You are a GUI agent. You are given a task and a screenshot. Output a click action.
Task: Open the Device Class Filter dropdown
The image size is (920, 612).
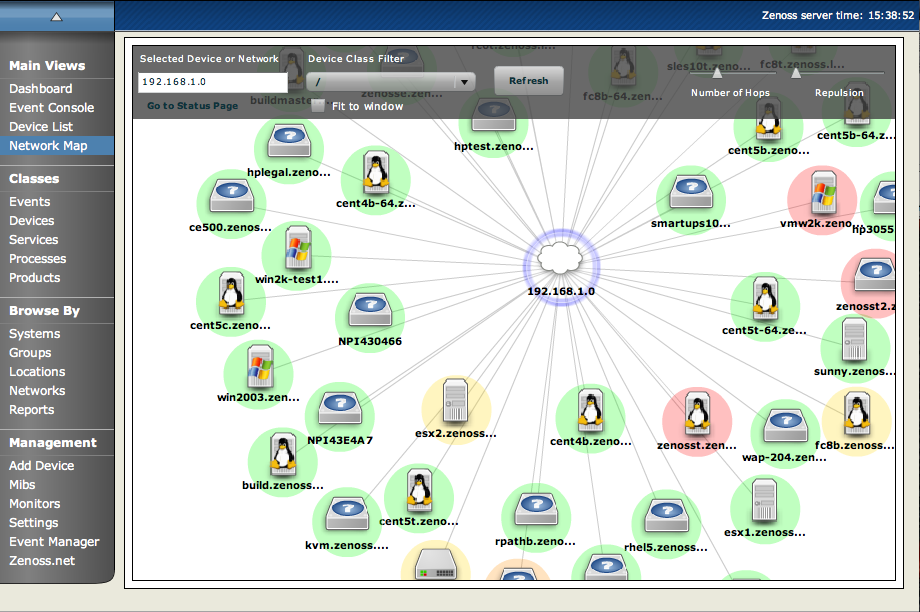pos(391,82)
